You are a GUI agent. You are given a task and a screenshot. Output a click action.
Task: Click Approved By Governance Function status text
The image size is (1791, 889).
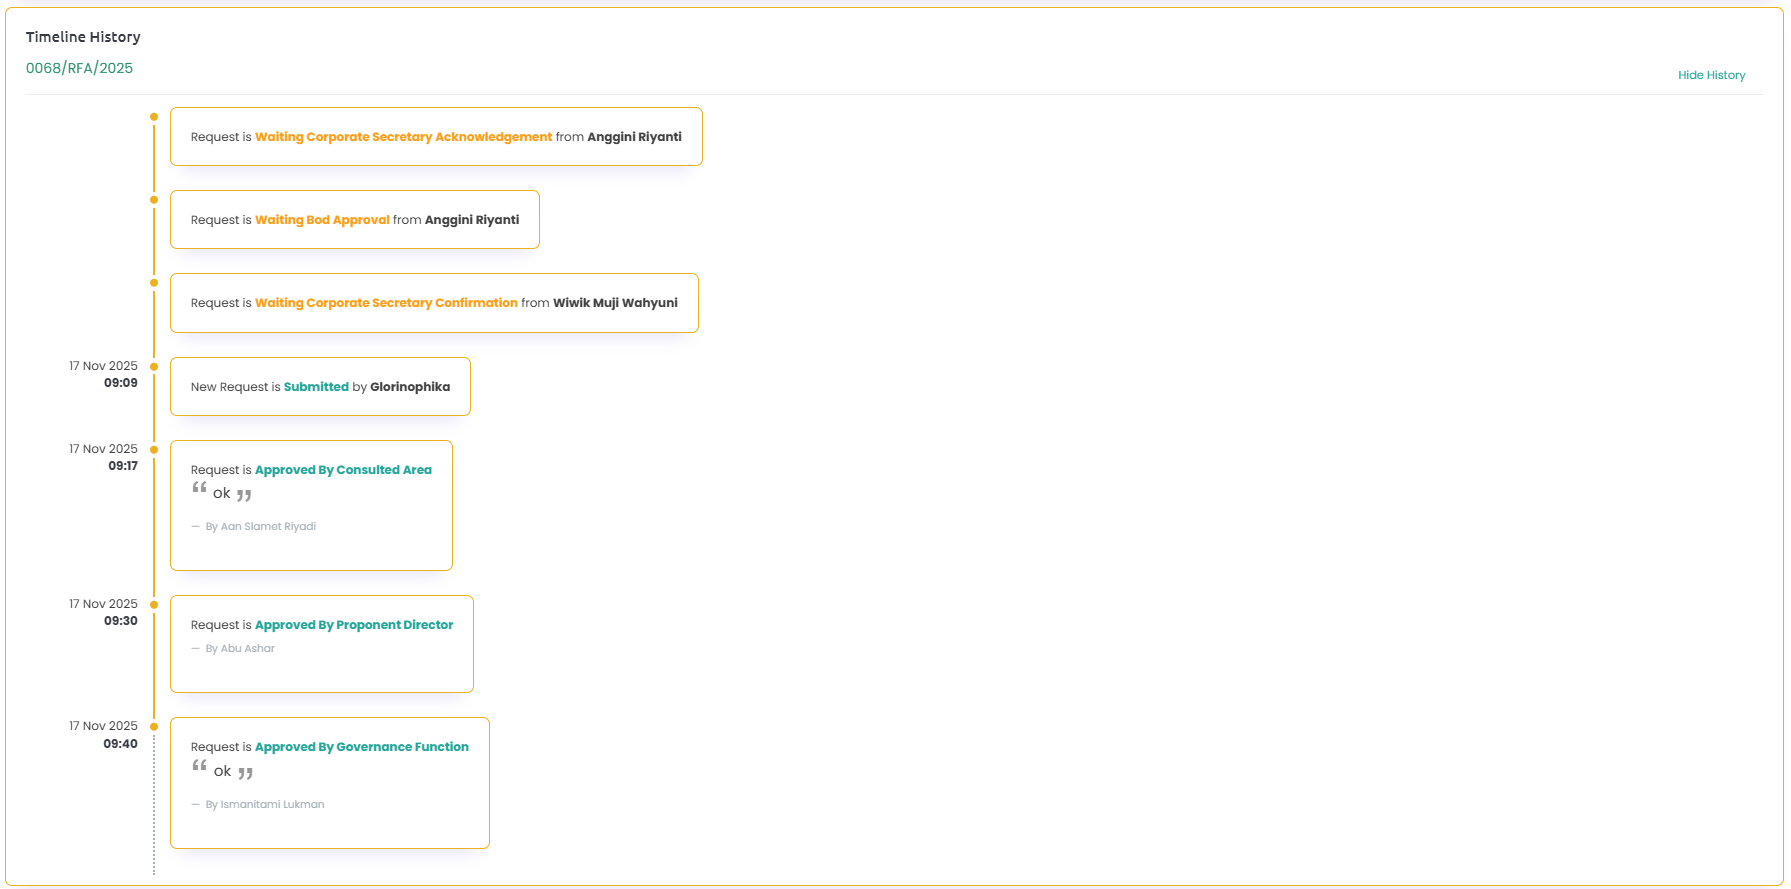pos(361,747)
